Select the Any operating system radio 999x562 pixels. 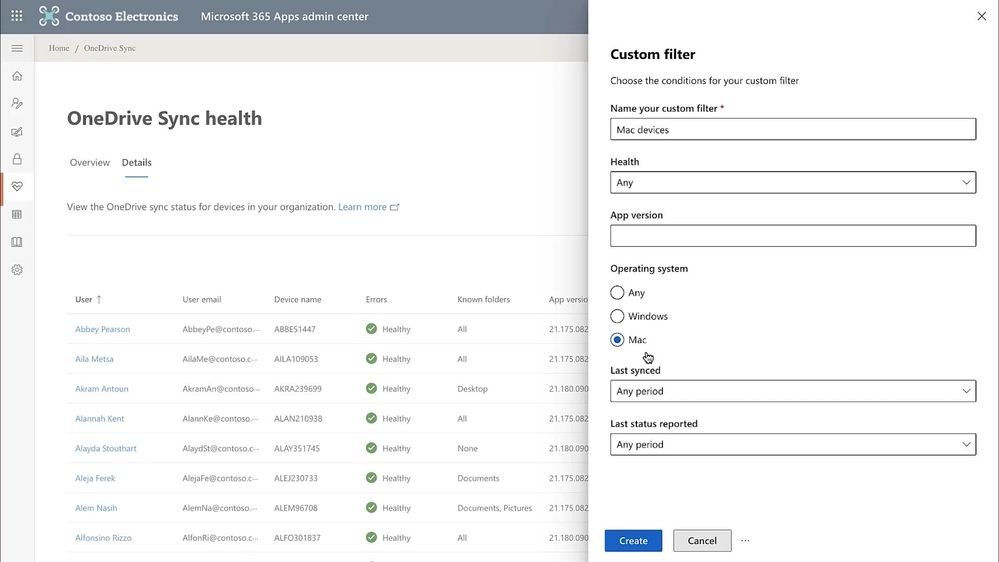(x=617, y=292)
